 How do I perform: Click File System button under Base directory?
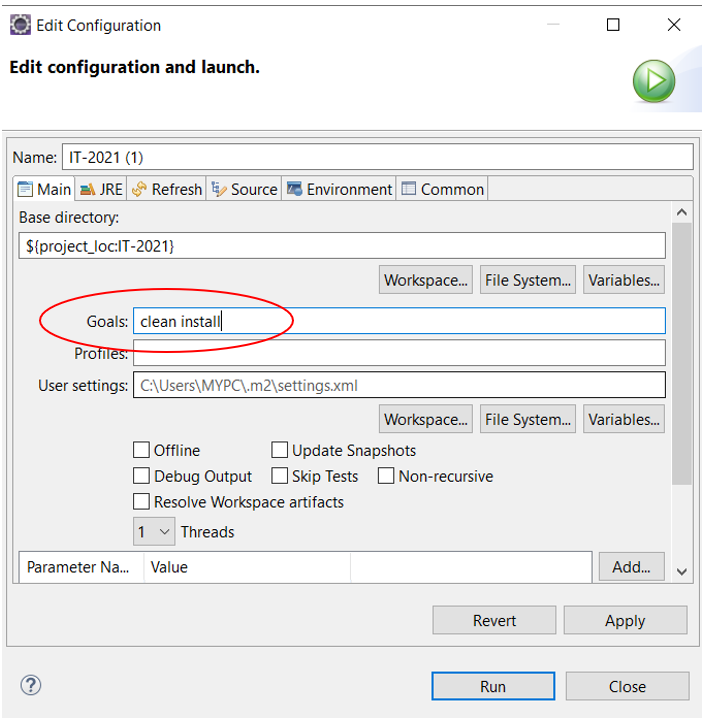coord(528,280)
